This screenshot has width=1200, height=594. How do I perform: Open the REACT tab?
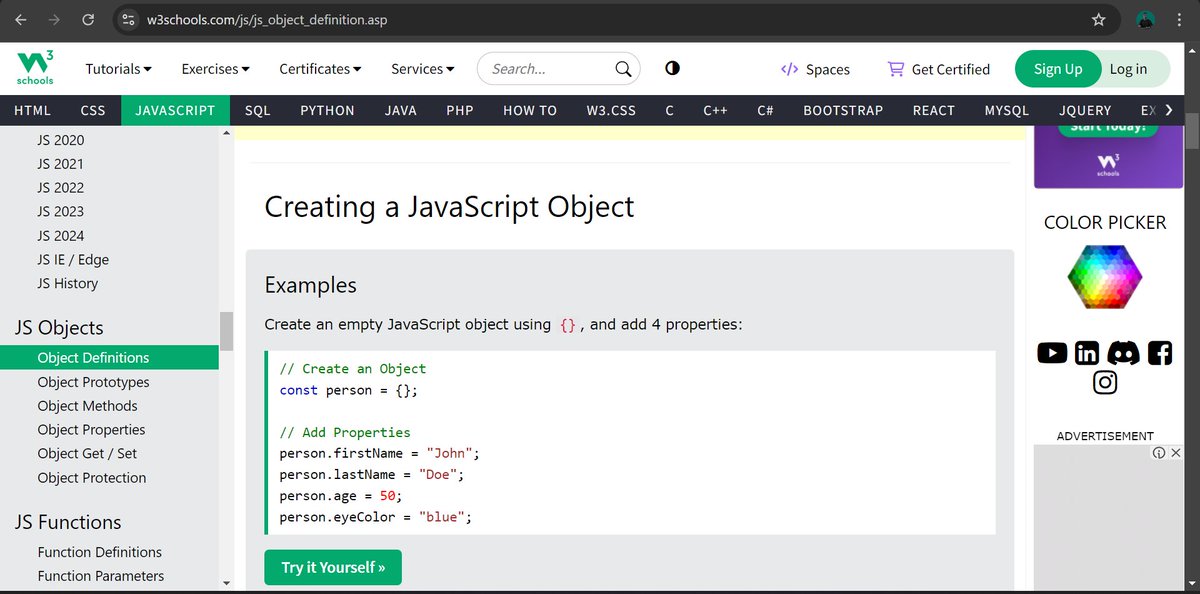click(x=934, y=110)
